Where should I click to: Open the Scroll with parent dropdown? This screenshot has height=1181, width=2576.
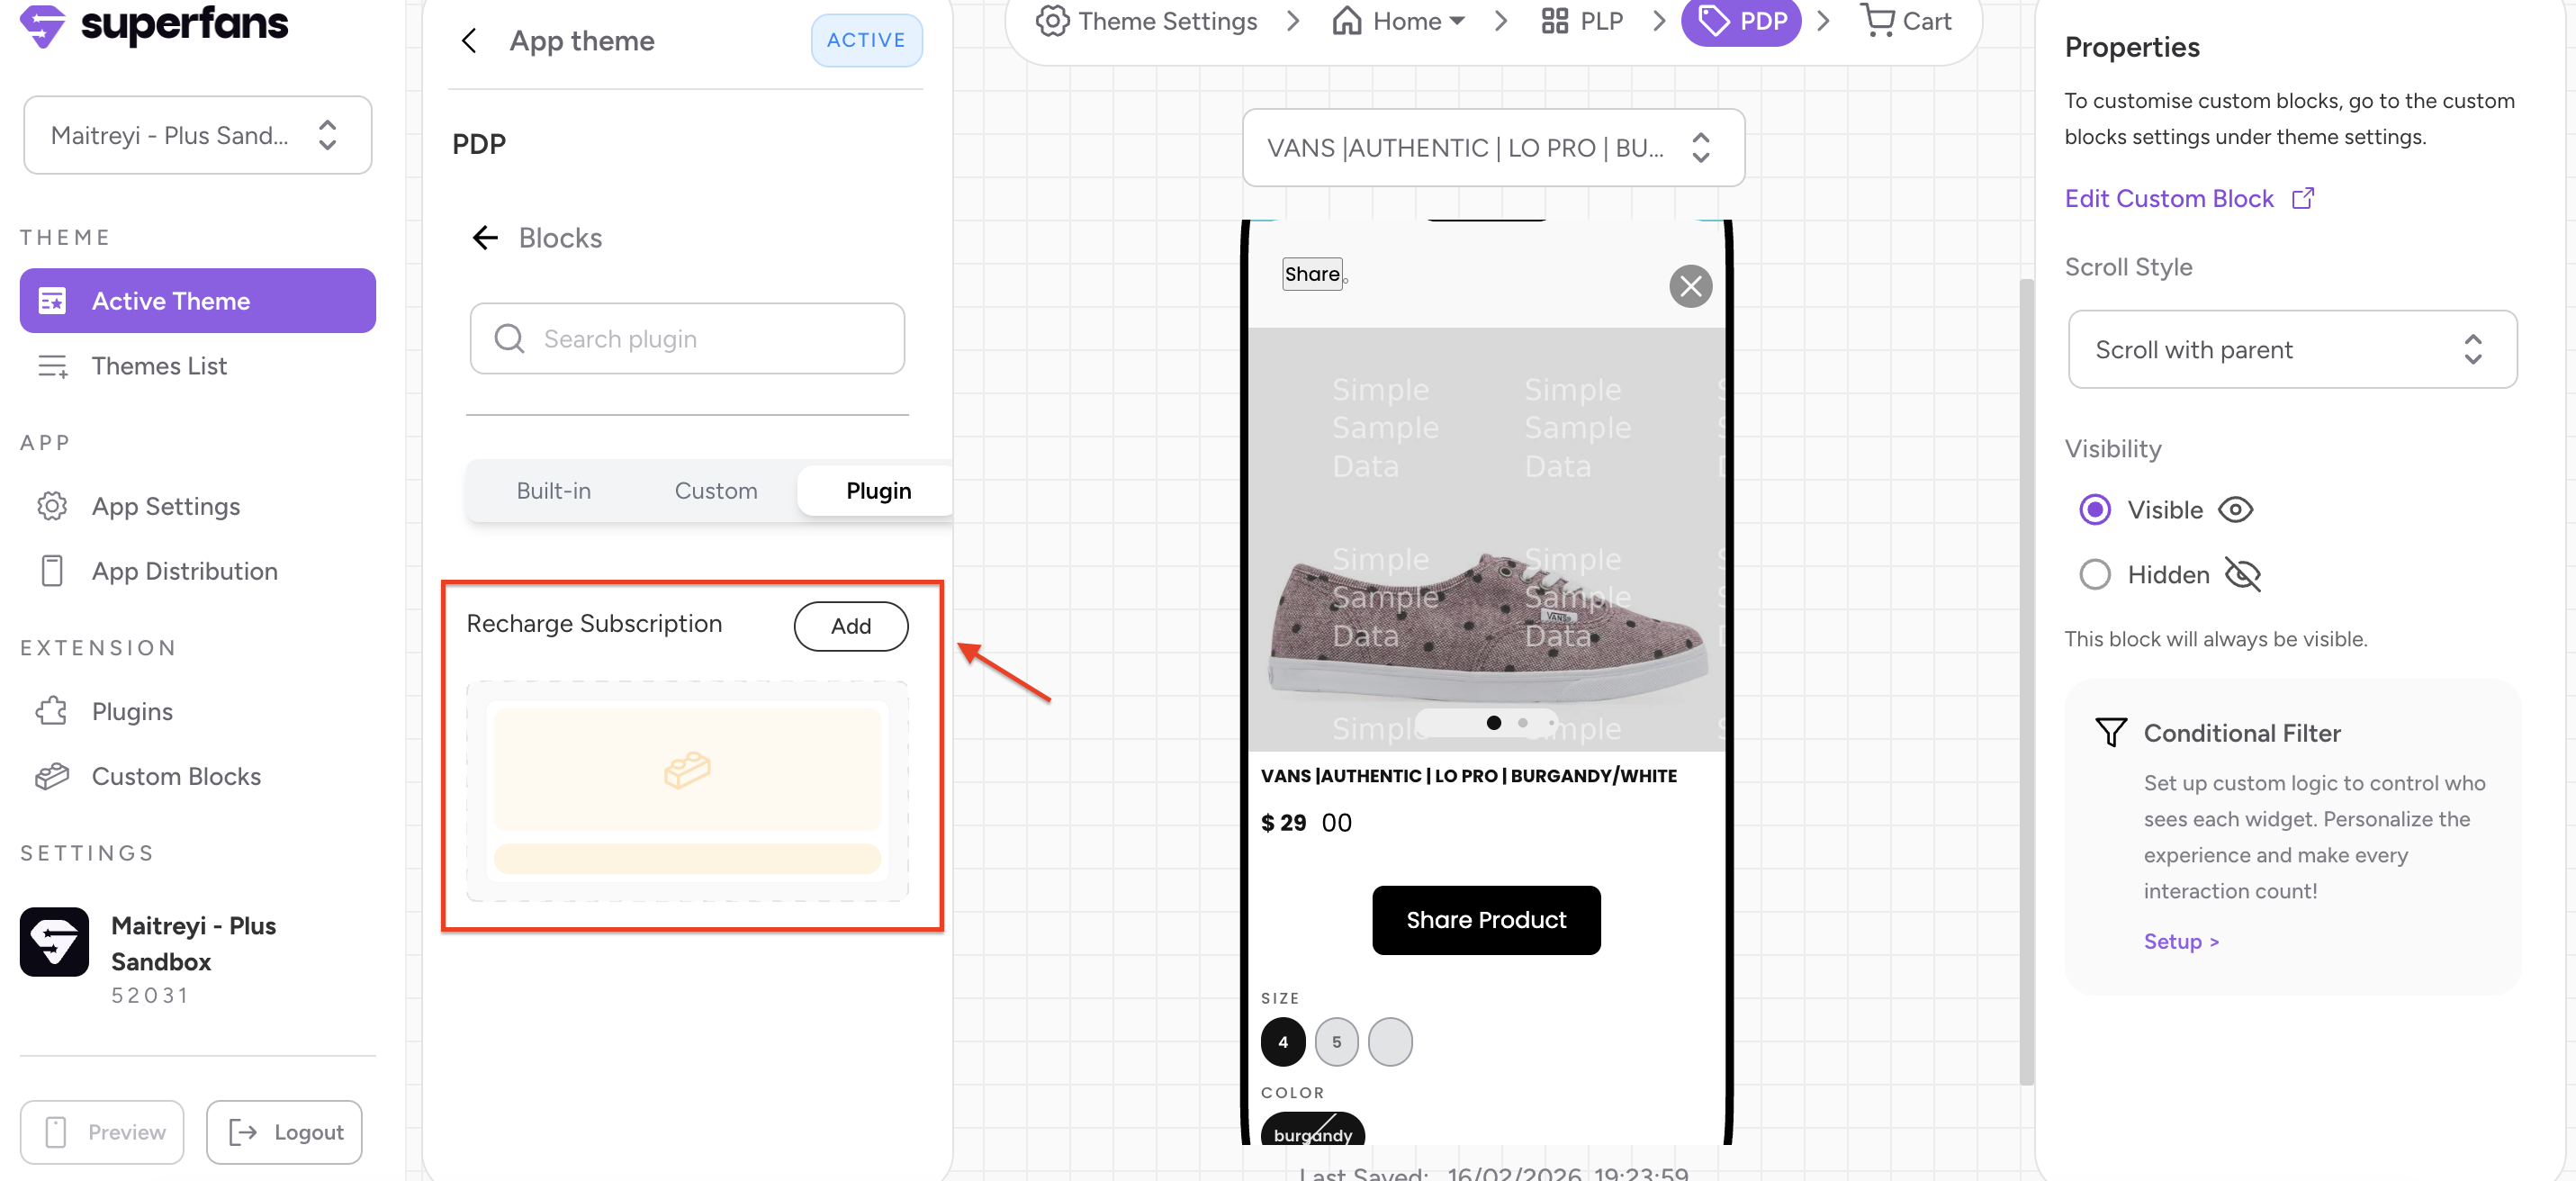pyautogui.click(x=2291, y=350)
